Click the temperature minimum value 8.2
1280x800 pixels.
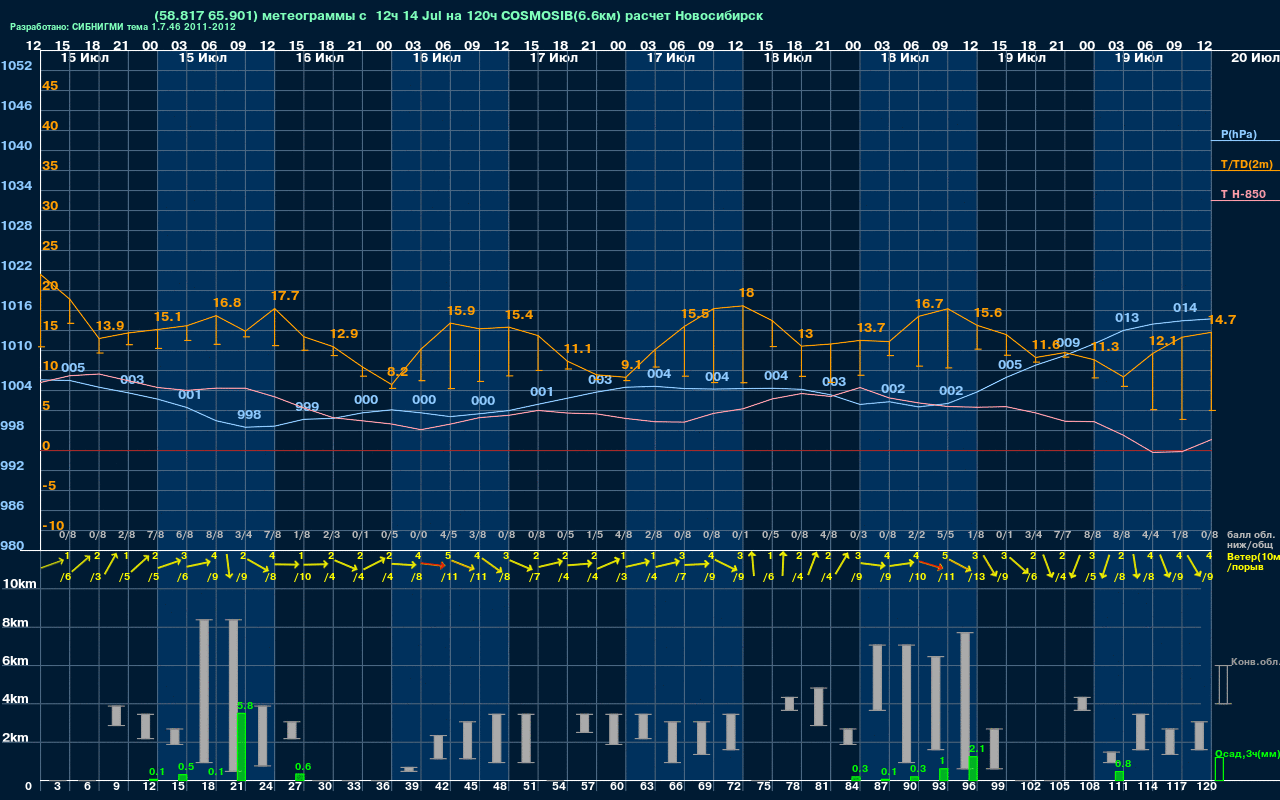coord(397,372)
